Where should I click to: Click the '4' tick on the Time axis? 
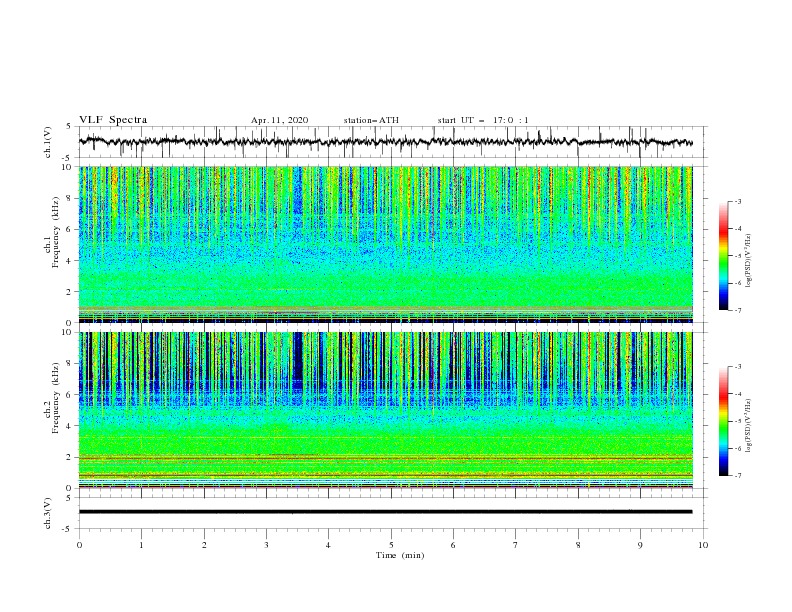(x=328, y=545)
